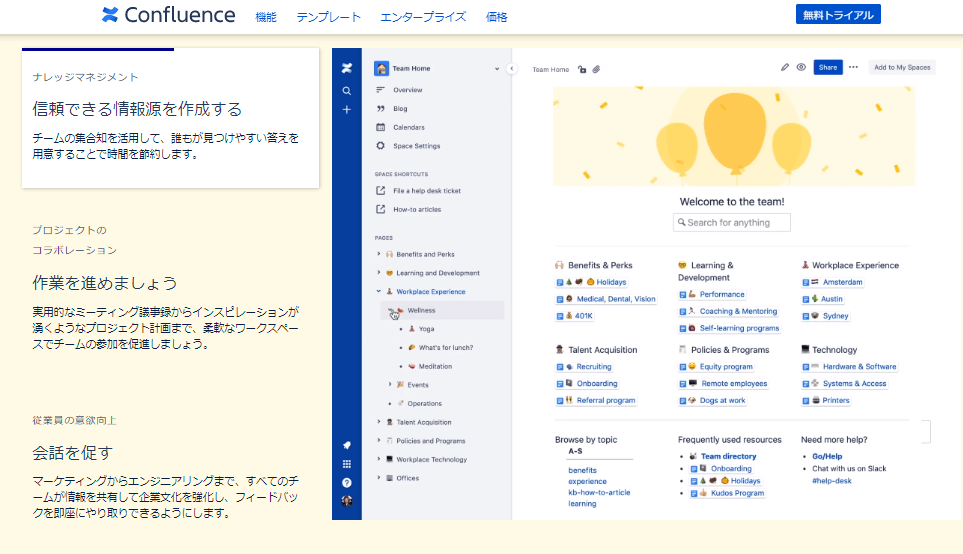Viewport: 963px width, 554px height.
Task: Click the Team Home space icon
Action: coord(381,68)
